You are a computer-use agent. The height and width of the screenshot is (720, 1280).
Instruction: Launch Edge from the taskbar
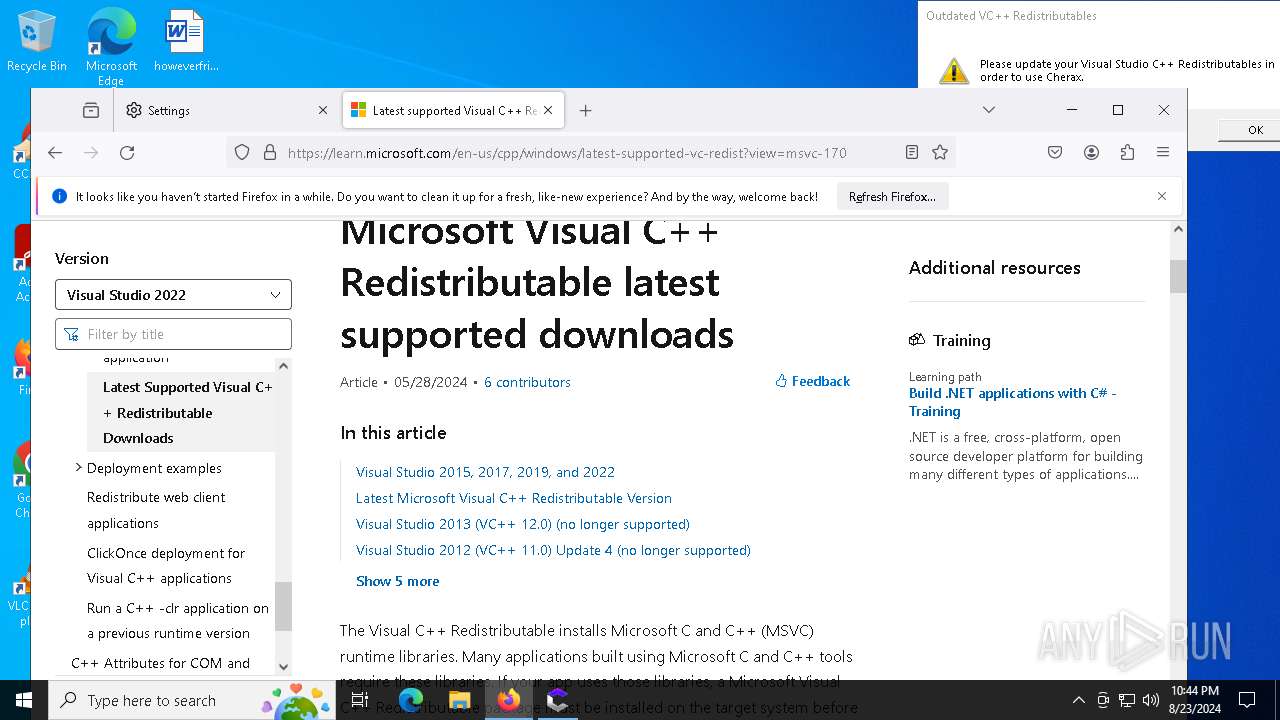(410, 700)
